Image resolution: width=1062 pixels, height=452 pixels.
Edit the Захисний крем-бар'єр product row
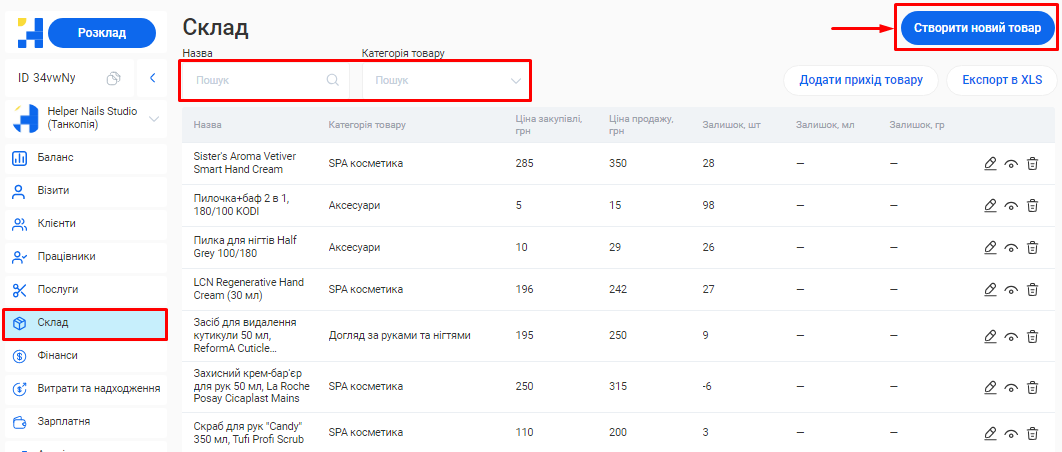tap(990, 387)
